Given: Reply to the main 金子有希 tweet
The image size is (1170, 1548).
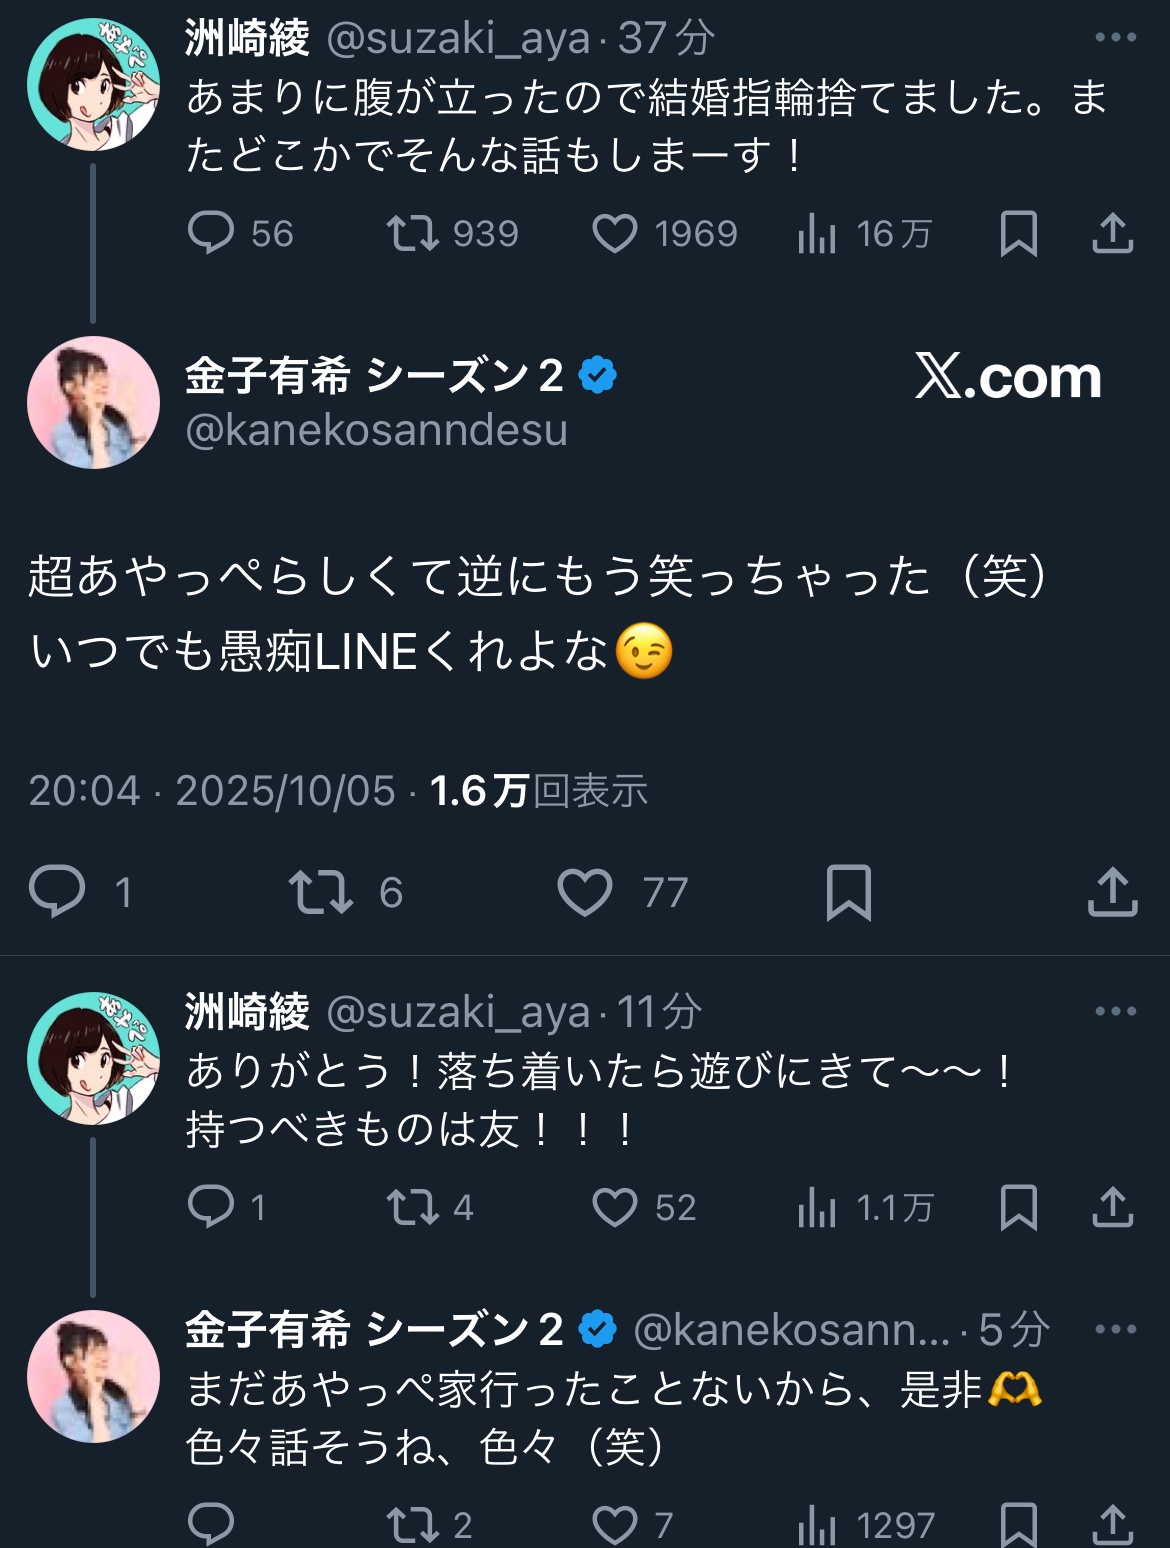Looking at the screenshot, I should (57, 891).
